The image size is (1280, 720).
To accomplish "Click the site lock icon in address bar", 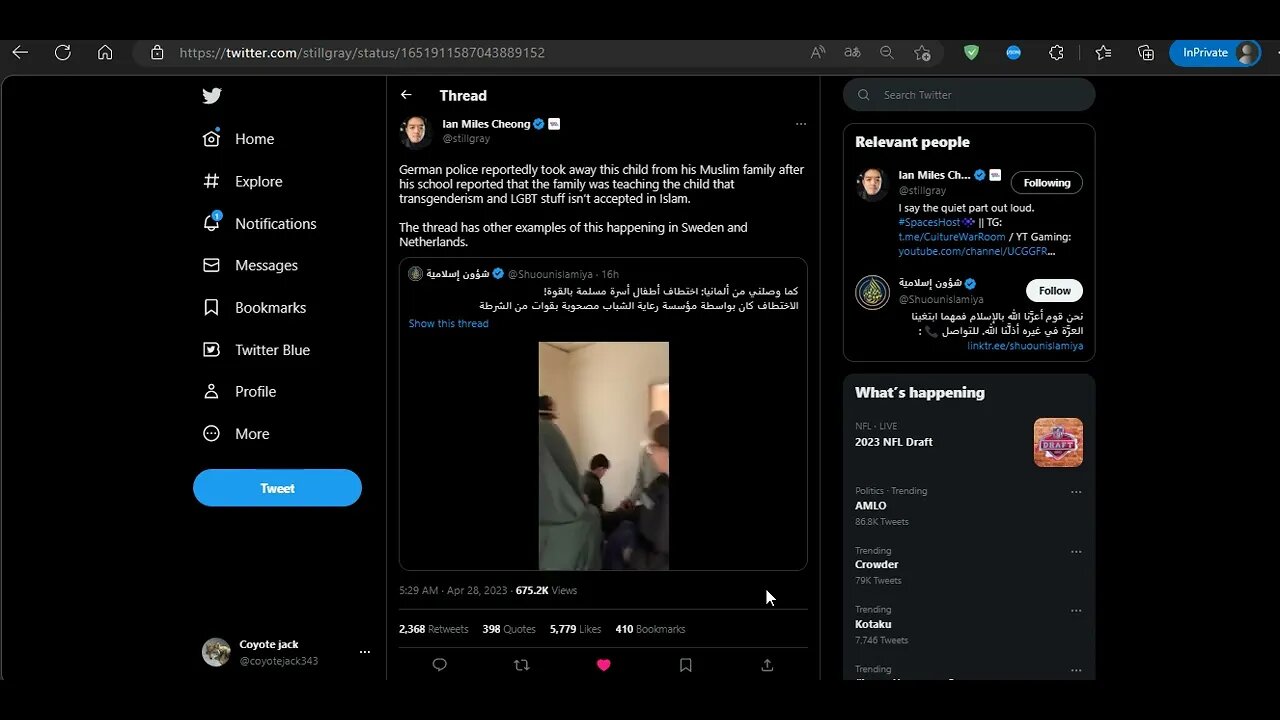I will pos(157,53).
